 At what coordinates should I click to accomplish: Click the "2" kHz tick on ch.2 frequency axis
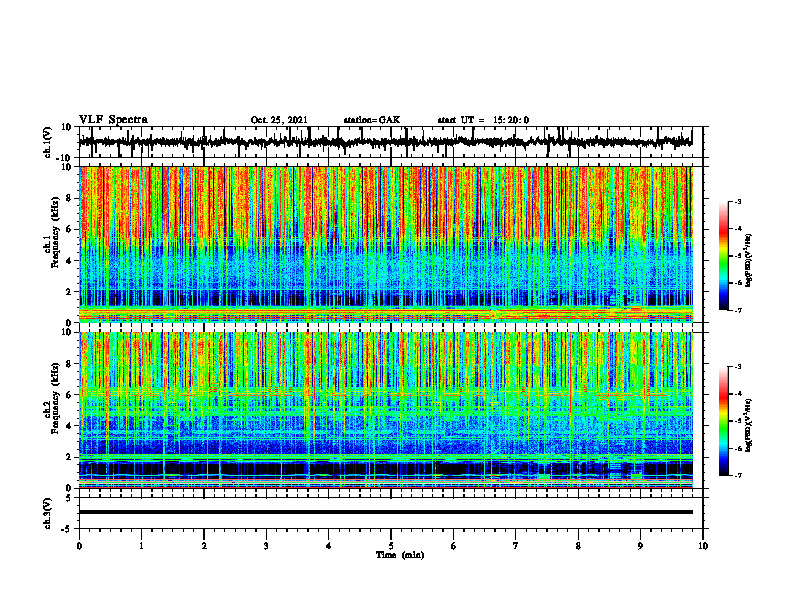[70, 457]
